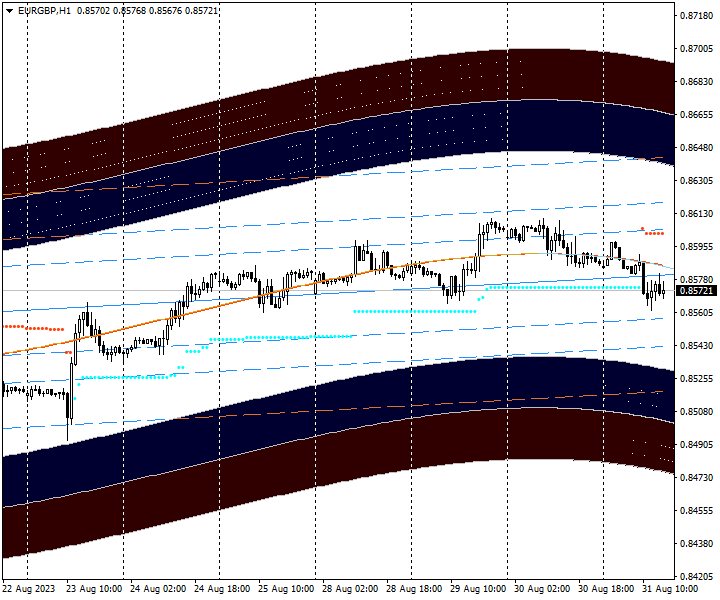Screen dimensions: 720x600
Task: Select the red dotted line at top right
Action: point(655,233)
